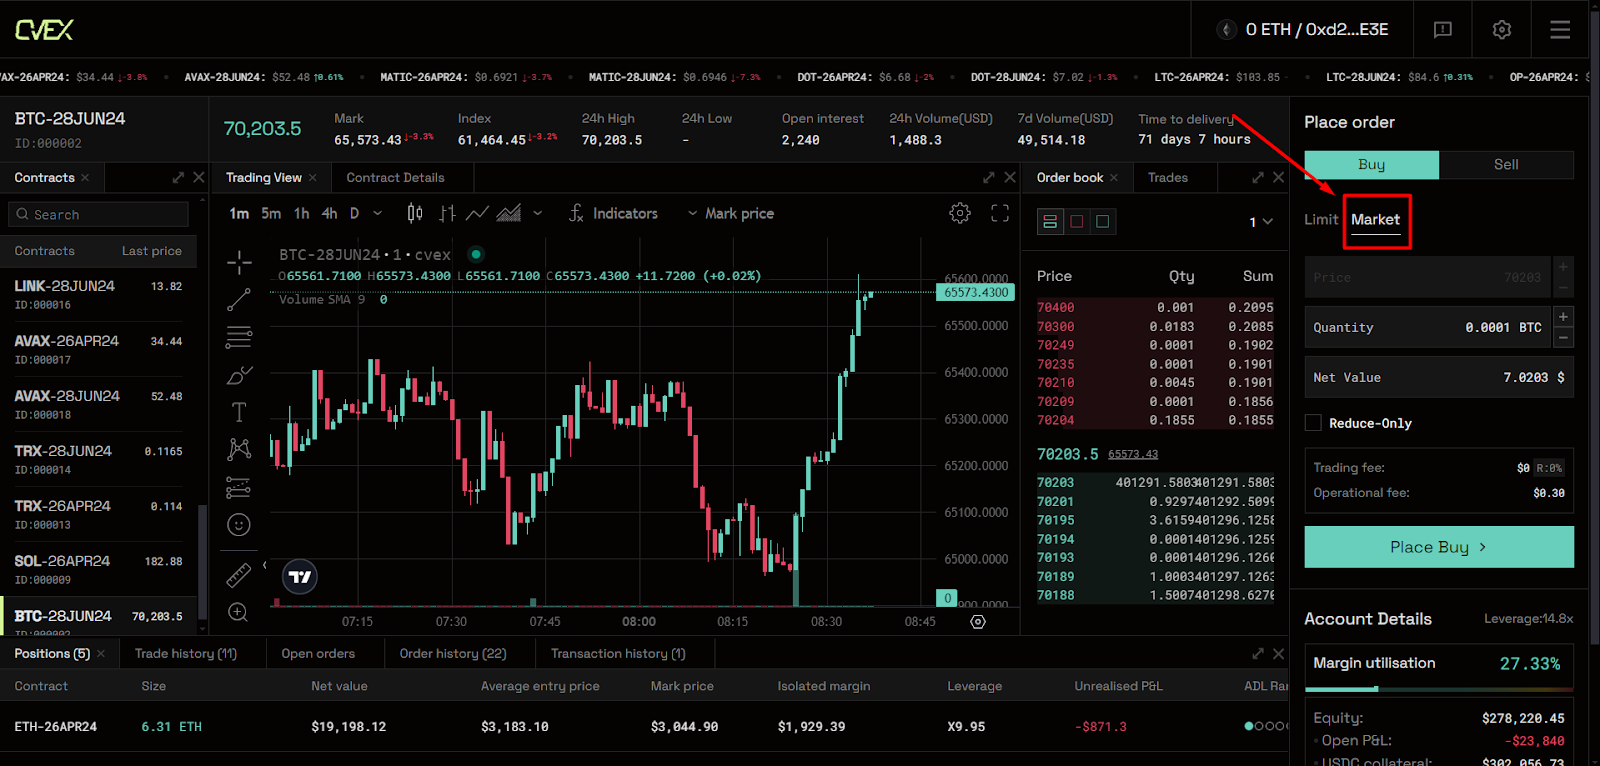Switch order side to Sell
This screenshot has height=766, width=1600.
1506,165
